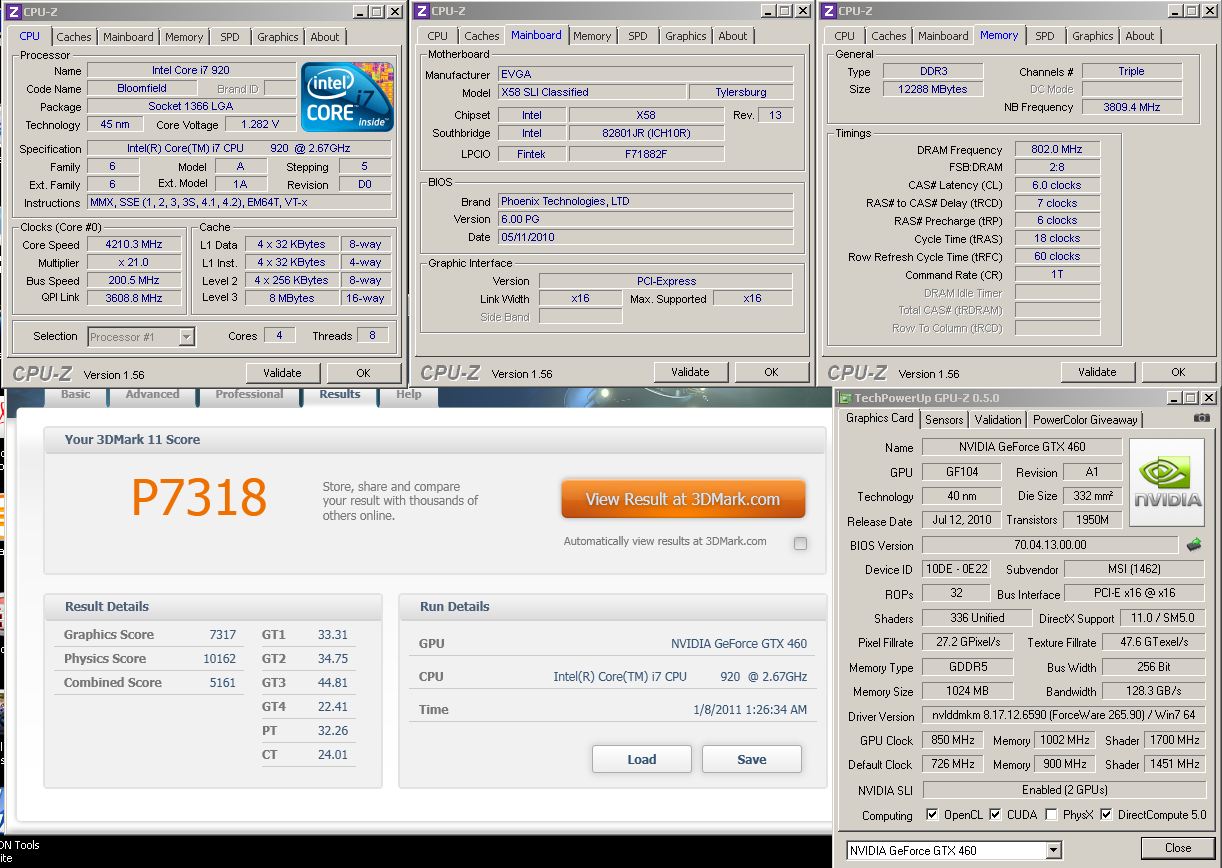Click the Intel Core i7 logo image
Image resolution: width=1222 pixels, height=868 pixels.
(x=348, y=97)
